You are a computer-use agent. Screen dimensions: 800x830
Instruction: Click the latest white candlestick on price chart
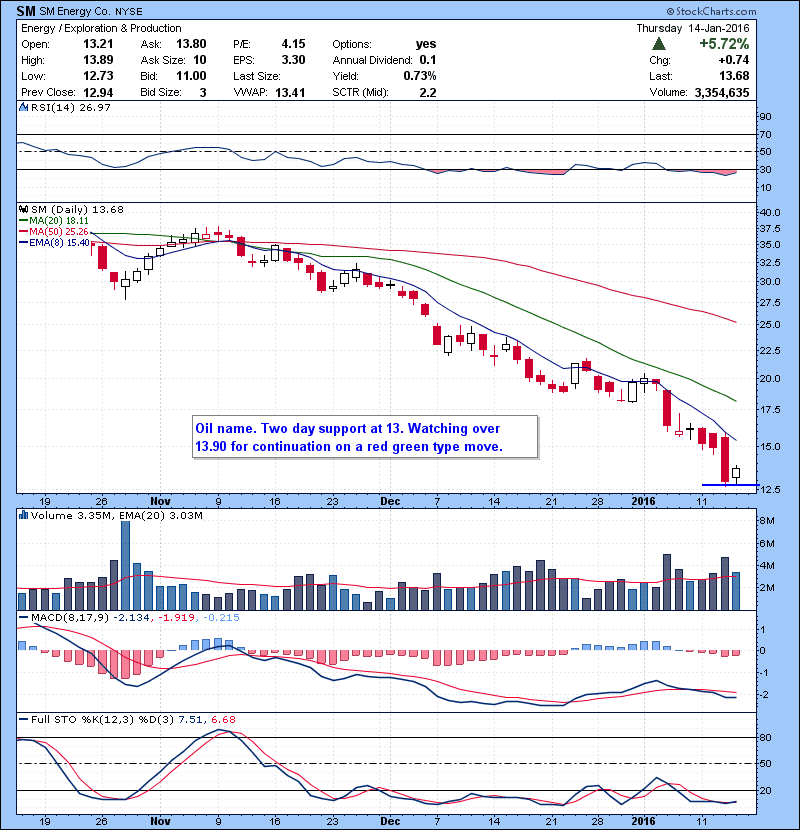(x=736, y=473)
